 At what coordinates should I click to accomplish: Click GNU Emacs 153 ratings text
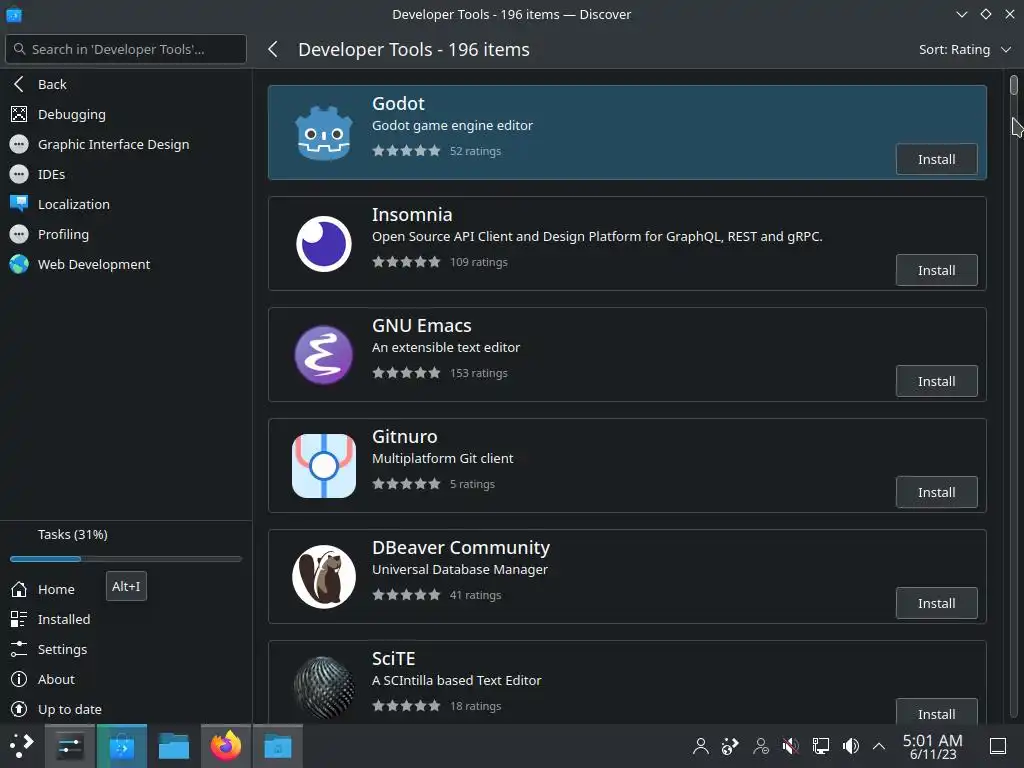pos(478,373)
